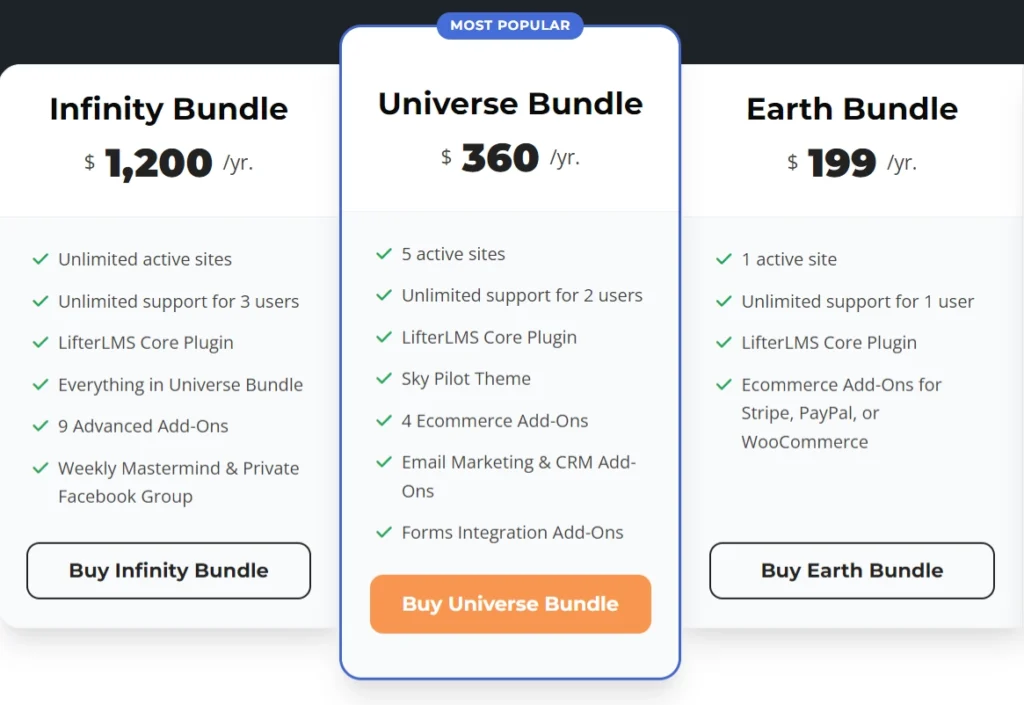Select the Buy Earth Bundle button

tap(852, 571)
